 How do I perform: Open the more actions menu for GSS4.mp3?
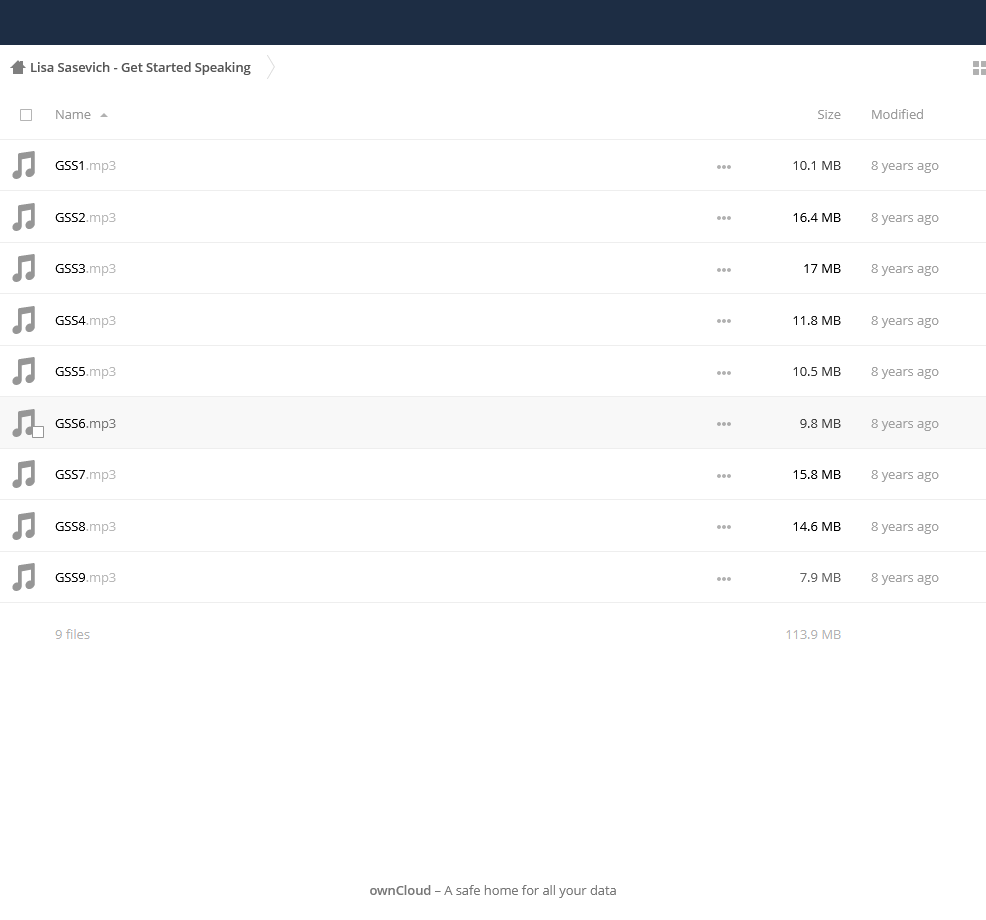(x=724, y=321)
